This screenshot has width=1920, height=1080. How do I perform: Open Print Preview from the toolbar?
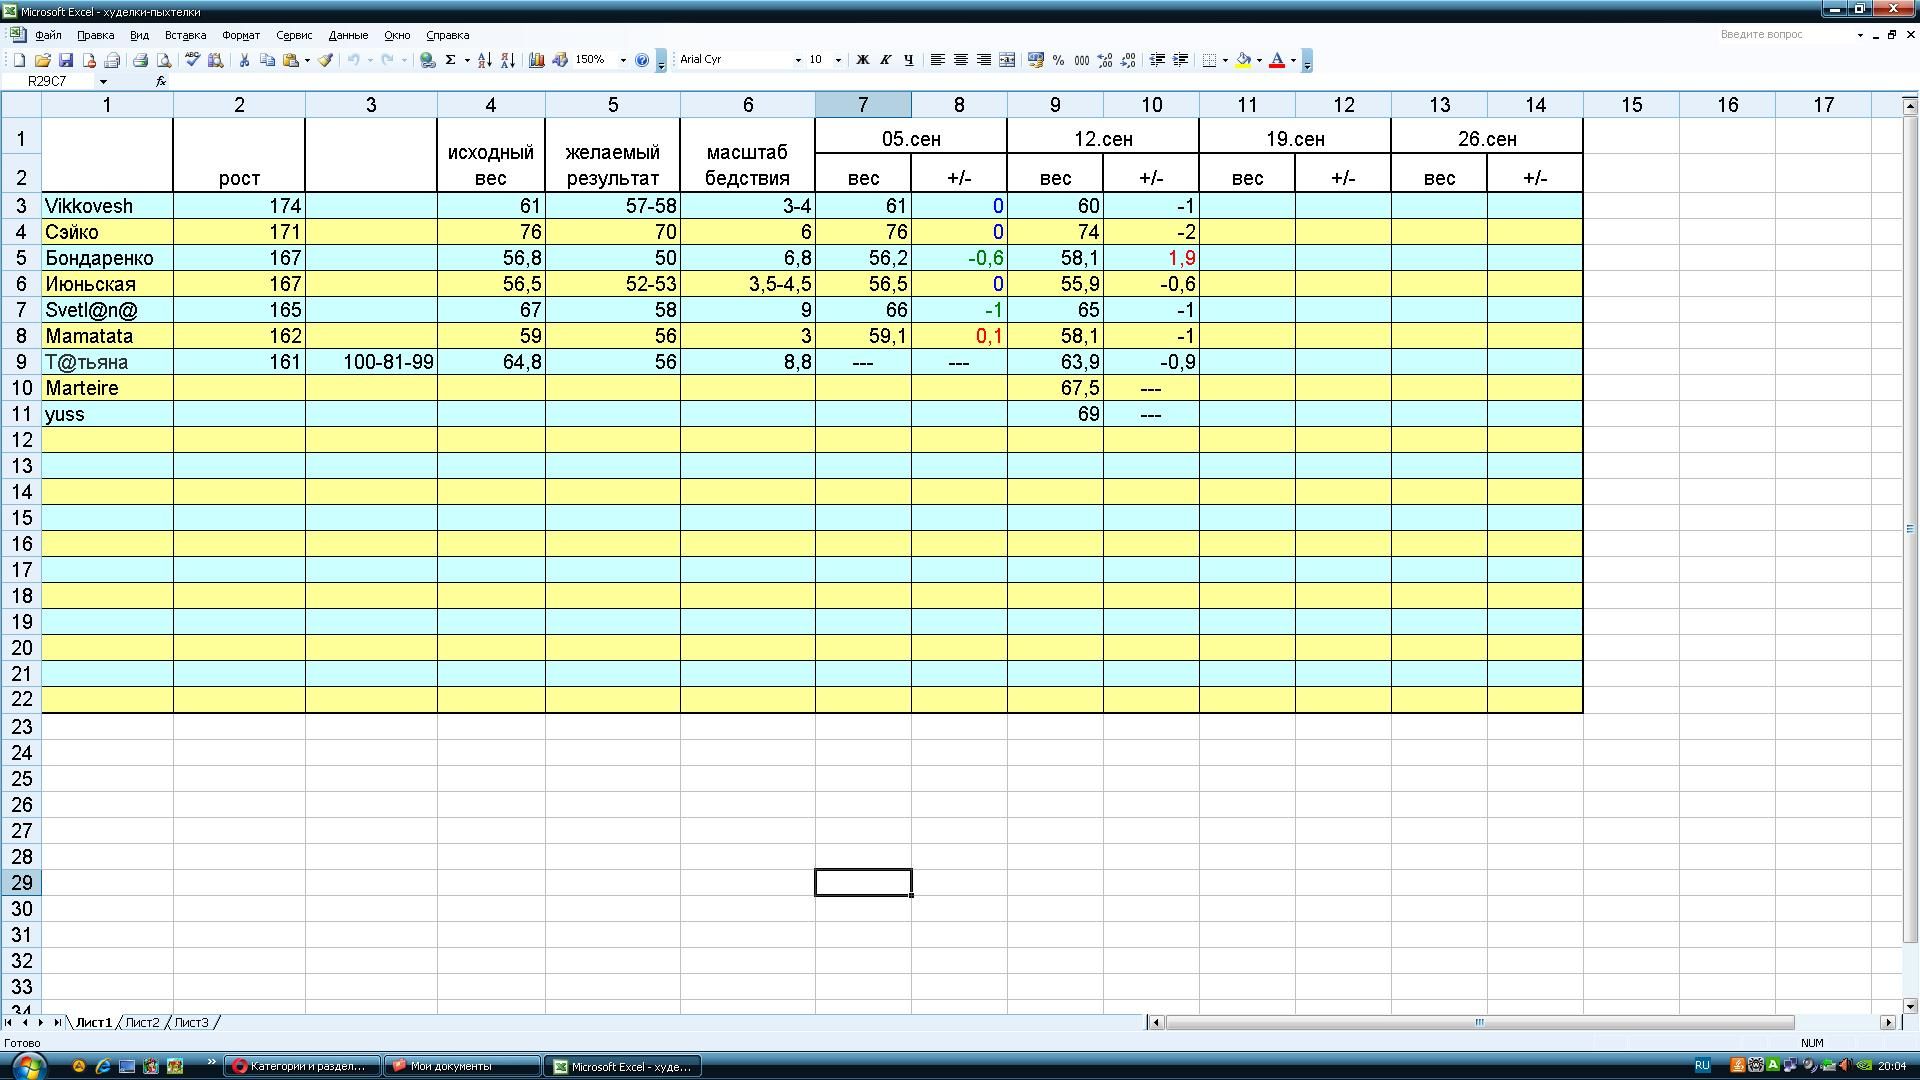164,60
